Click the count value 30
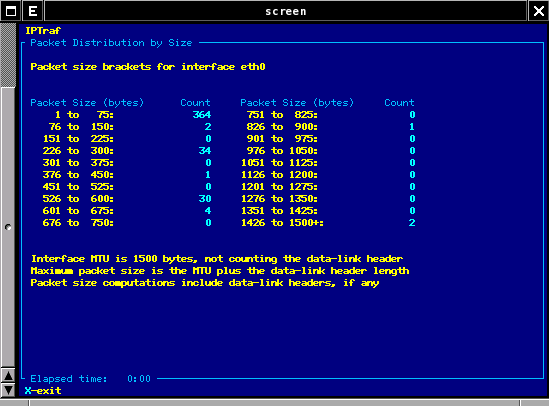 click(205, 198)
